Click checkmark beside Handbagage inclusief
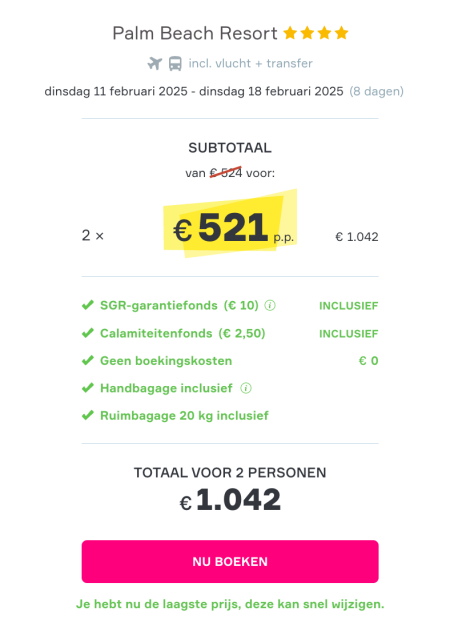450x635 pixels. click(88, 388)
